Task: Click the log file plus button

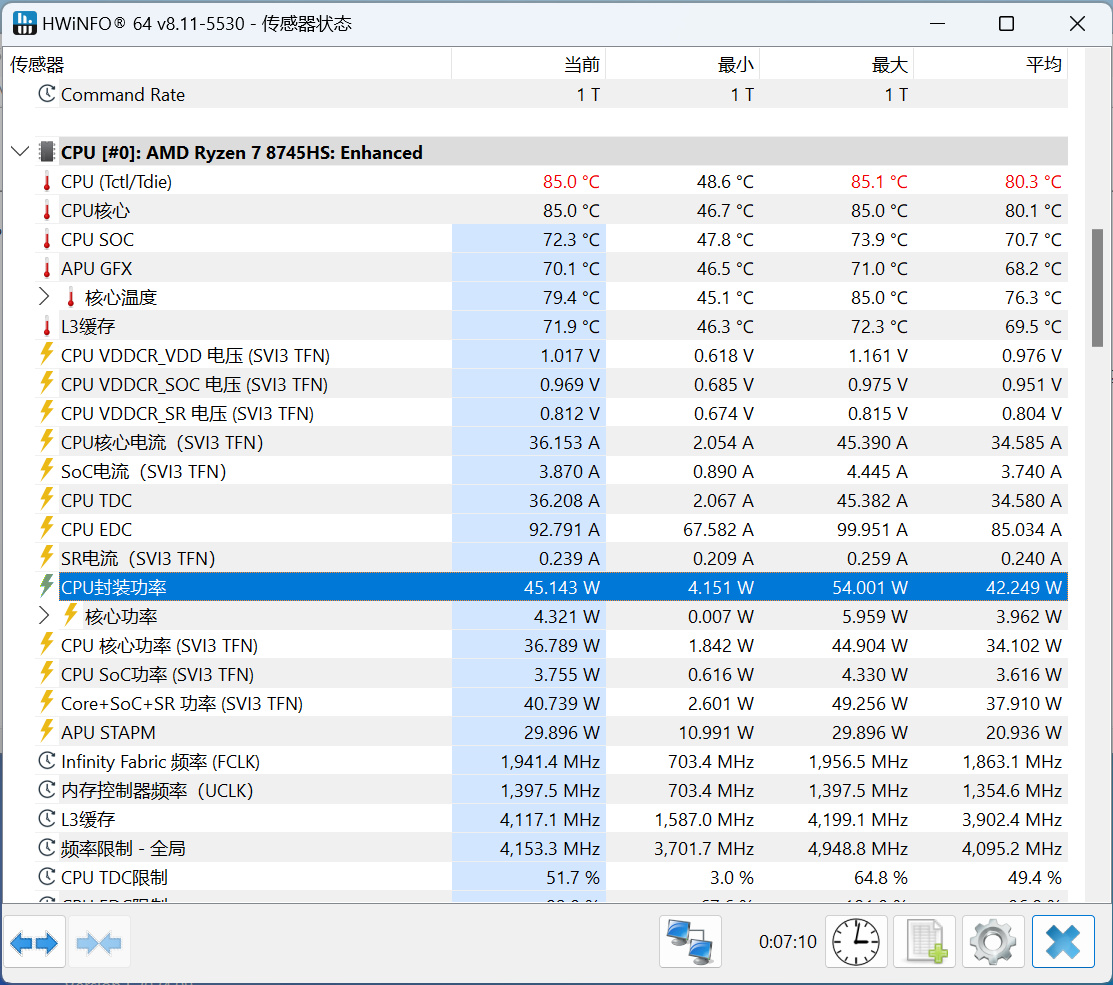Action: pyautogui.click(x=925, y=942)
